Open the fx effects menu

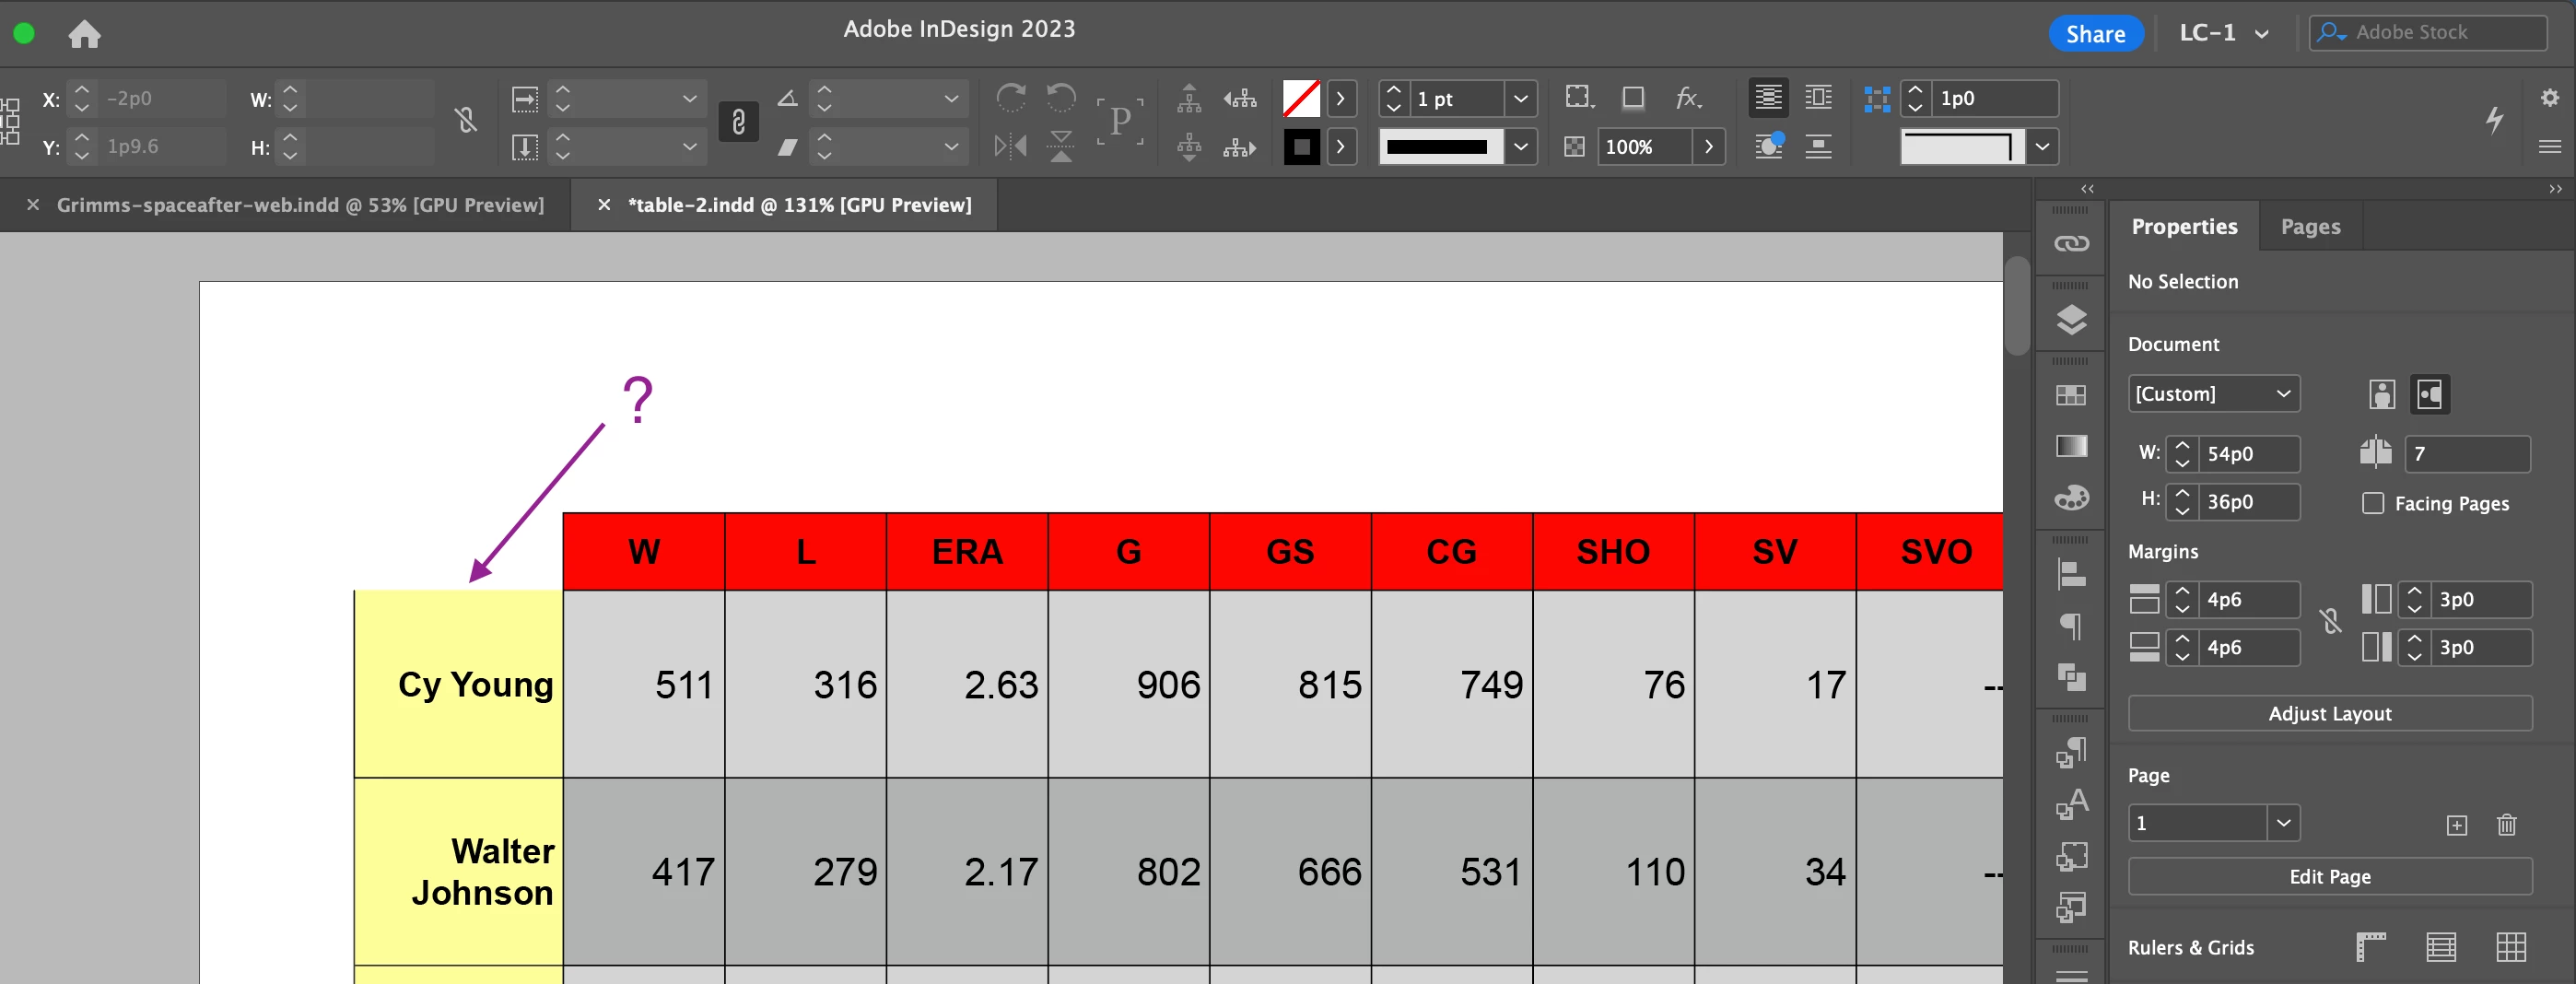[x=1688, y=97]
